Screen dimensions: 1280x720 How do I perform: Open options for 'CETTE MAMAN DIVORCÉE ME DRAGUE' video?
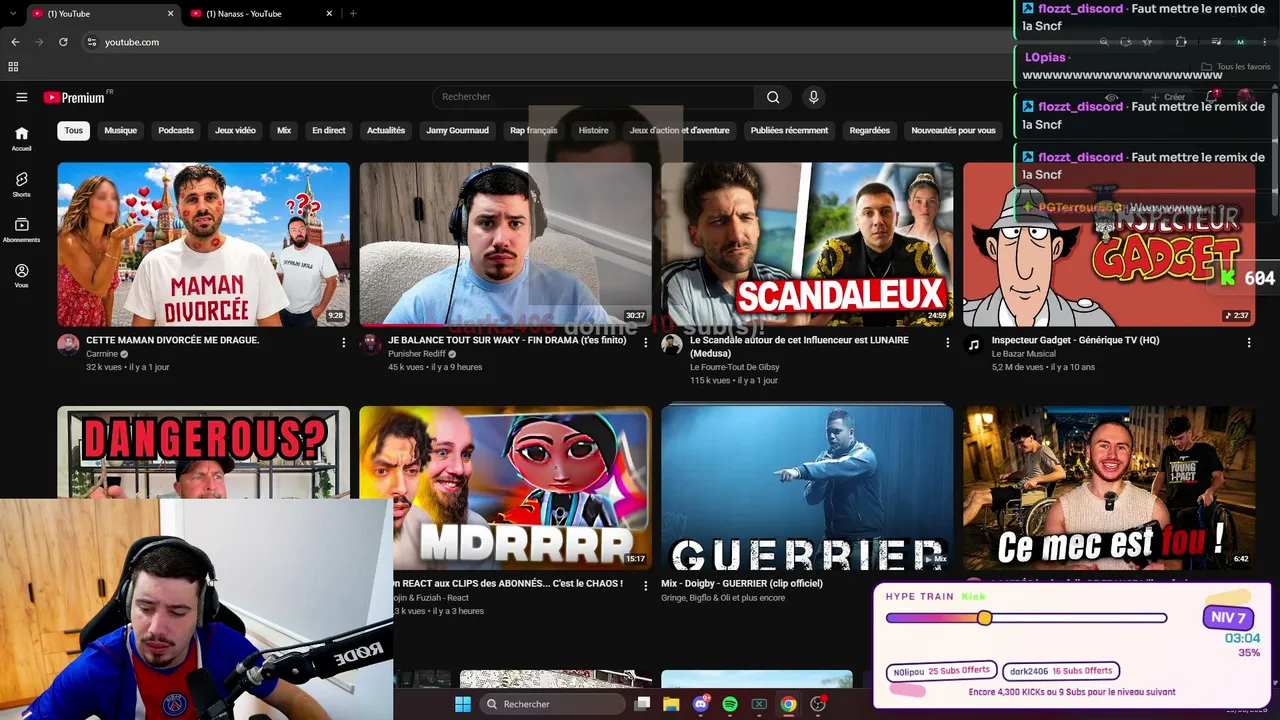coord(343,342)
